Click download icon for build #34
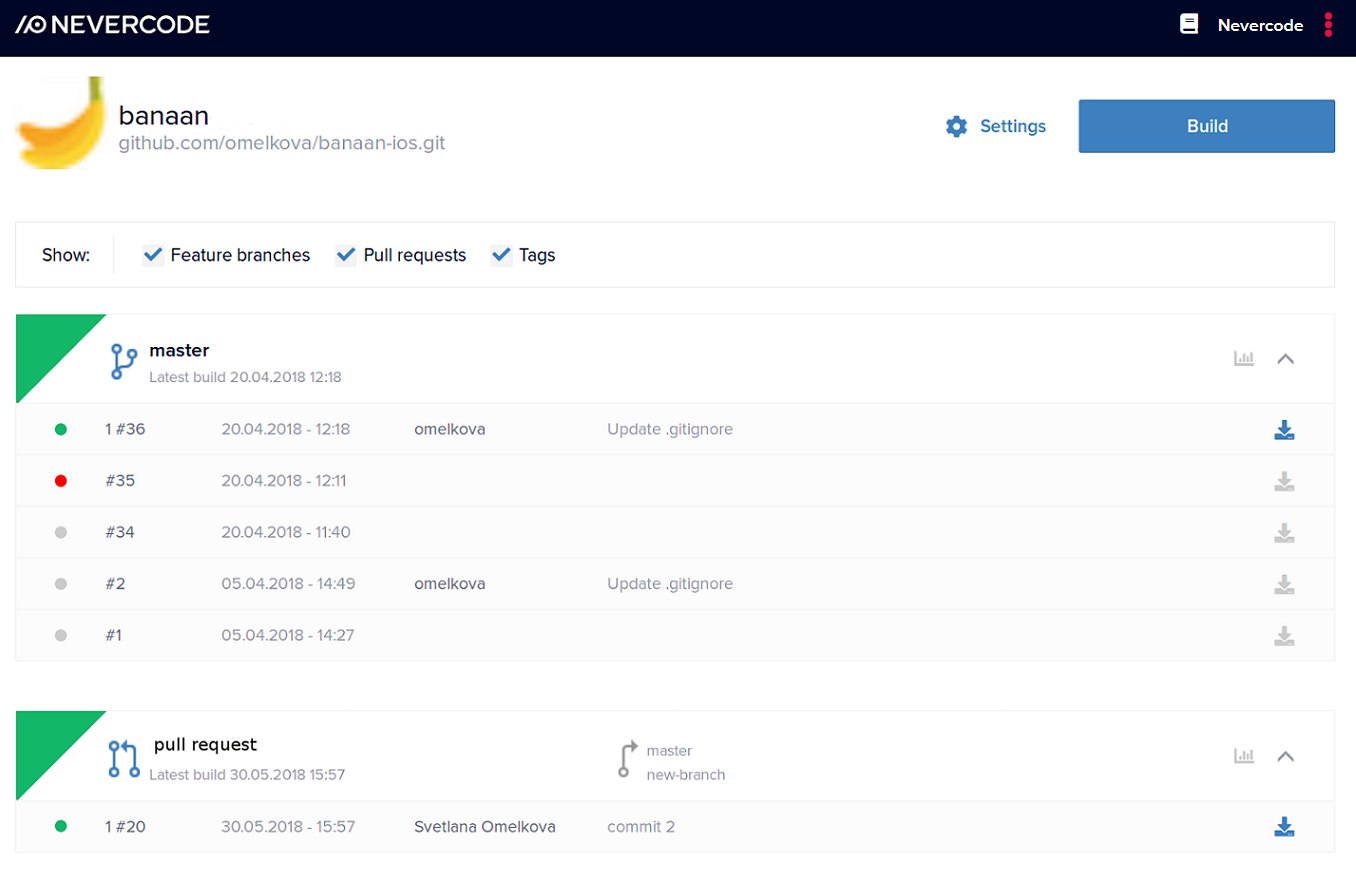 point(1285,533)
